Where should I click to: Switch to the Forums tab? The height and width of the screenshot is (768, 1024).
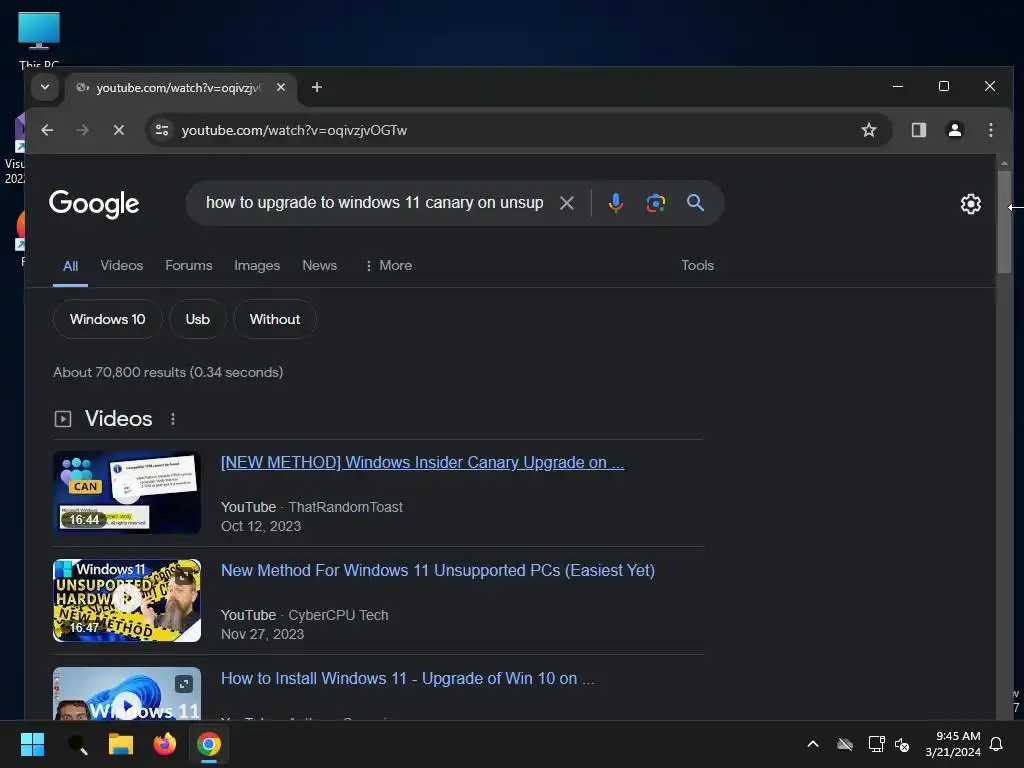(189, 265)
